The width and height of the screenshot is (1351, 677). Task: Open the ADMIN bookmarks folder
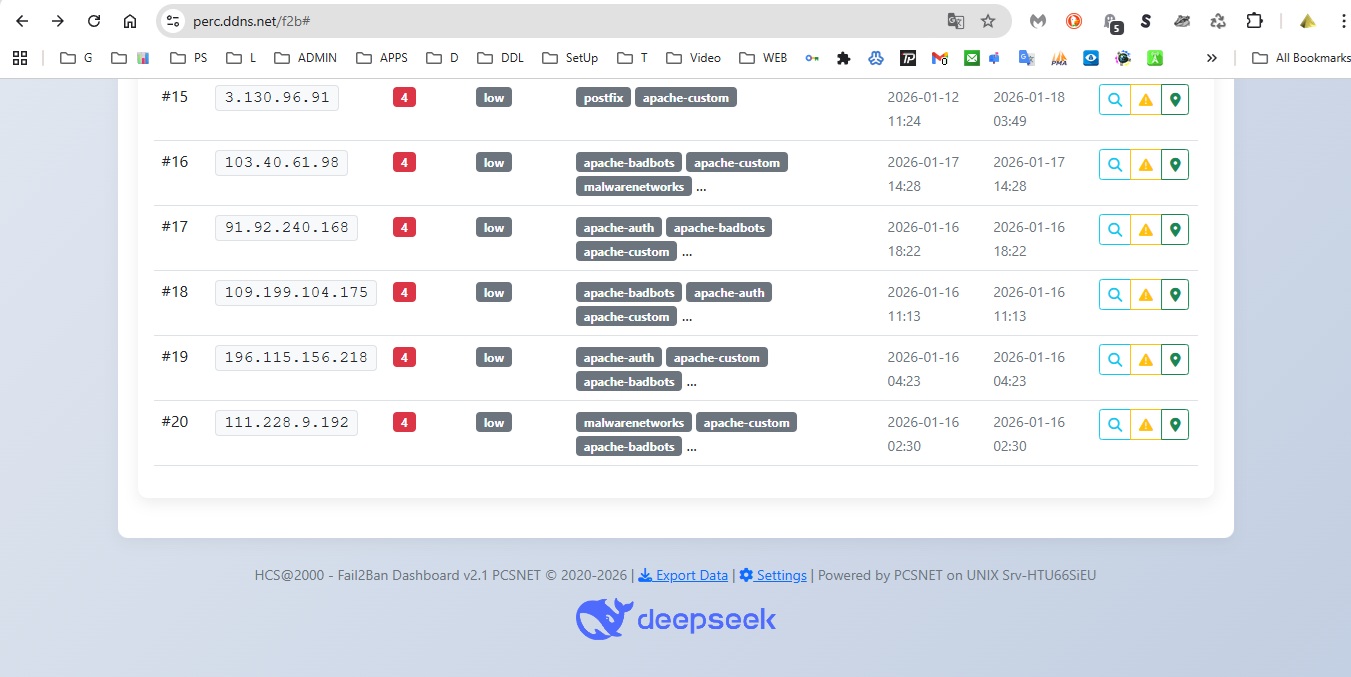pos(306,58)
